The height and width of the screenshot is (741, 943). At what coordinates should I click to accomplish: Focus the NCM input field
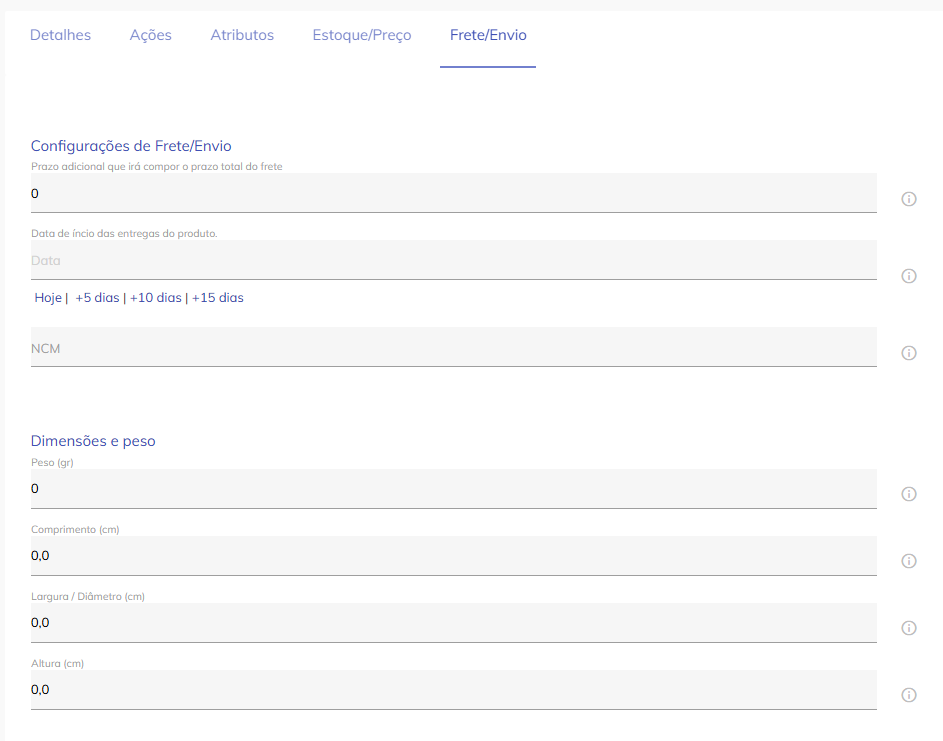pos(453,347)
